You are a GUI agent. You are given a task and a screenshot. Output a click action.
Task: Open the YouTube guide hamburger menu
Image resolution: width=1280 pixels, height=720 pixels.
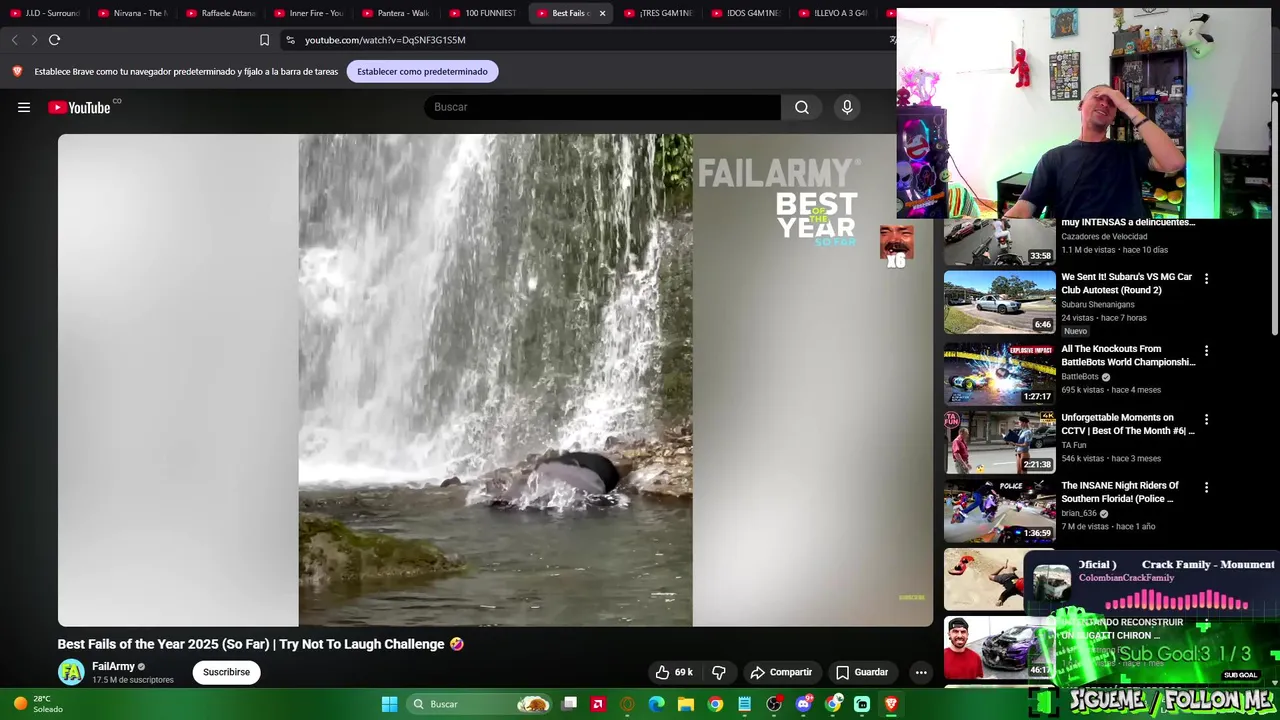click(x=24, y=107)
